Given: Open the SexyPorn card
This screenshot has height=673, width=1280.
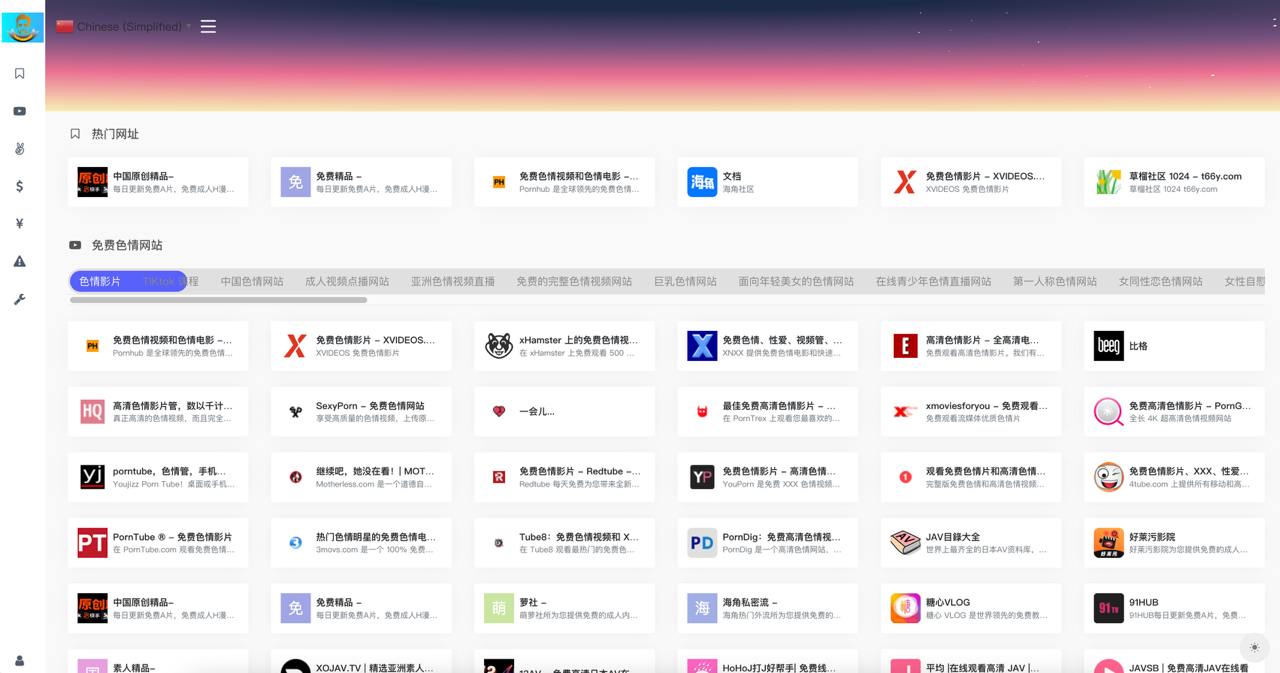Looking at the screenshot, I should (361, 412).
